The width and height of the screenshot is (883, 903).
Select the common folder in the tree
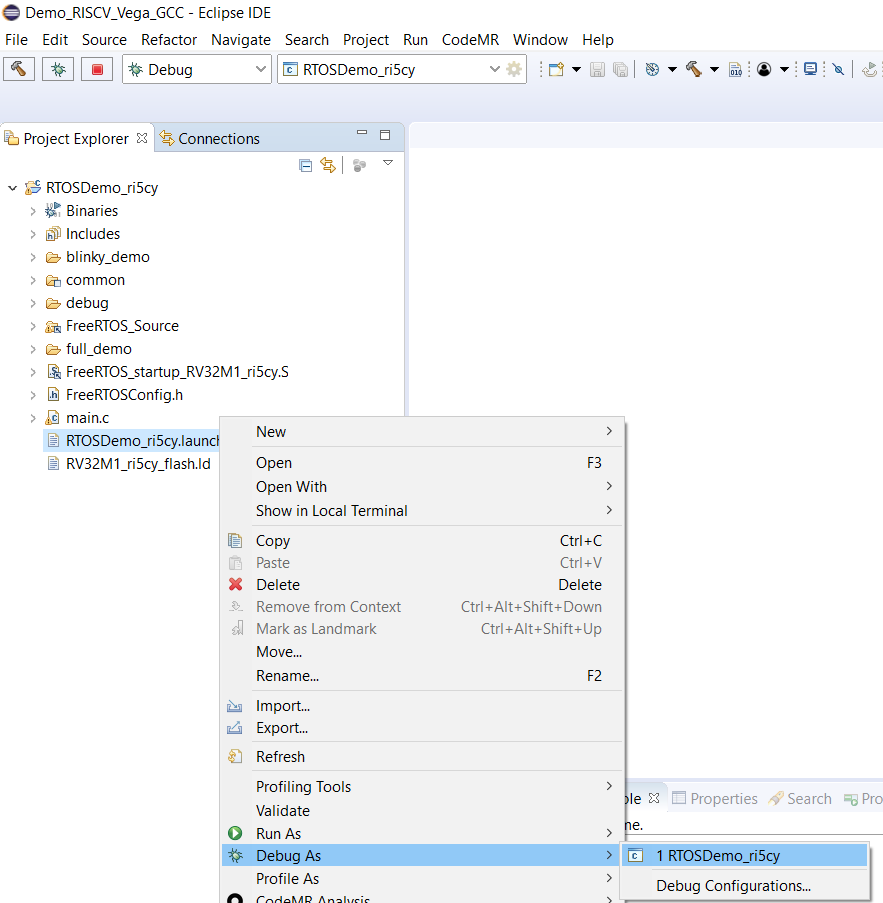click(95, 280)
